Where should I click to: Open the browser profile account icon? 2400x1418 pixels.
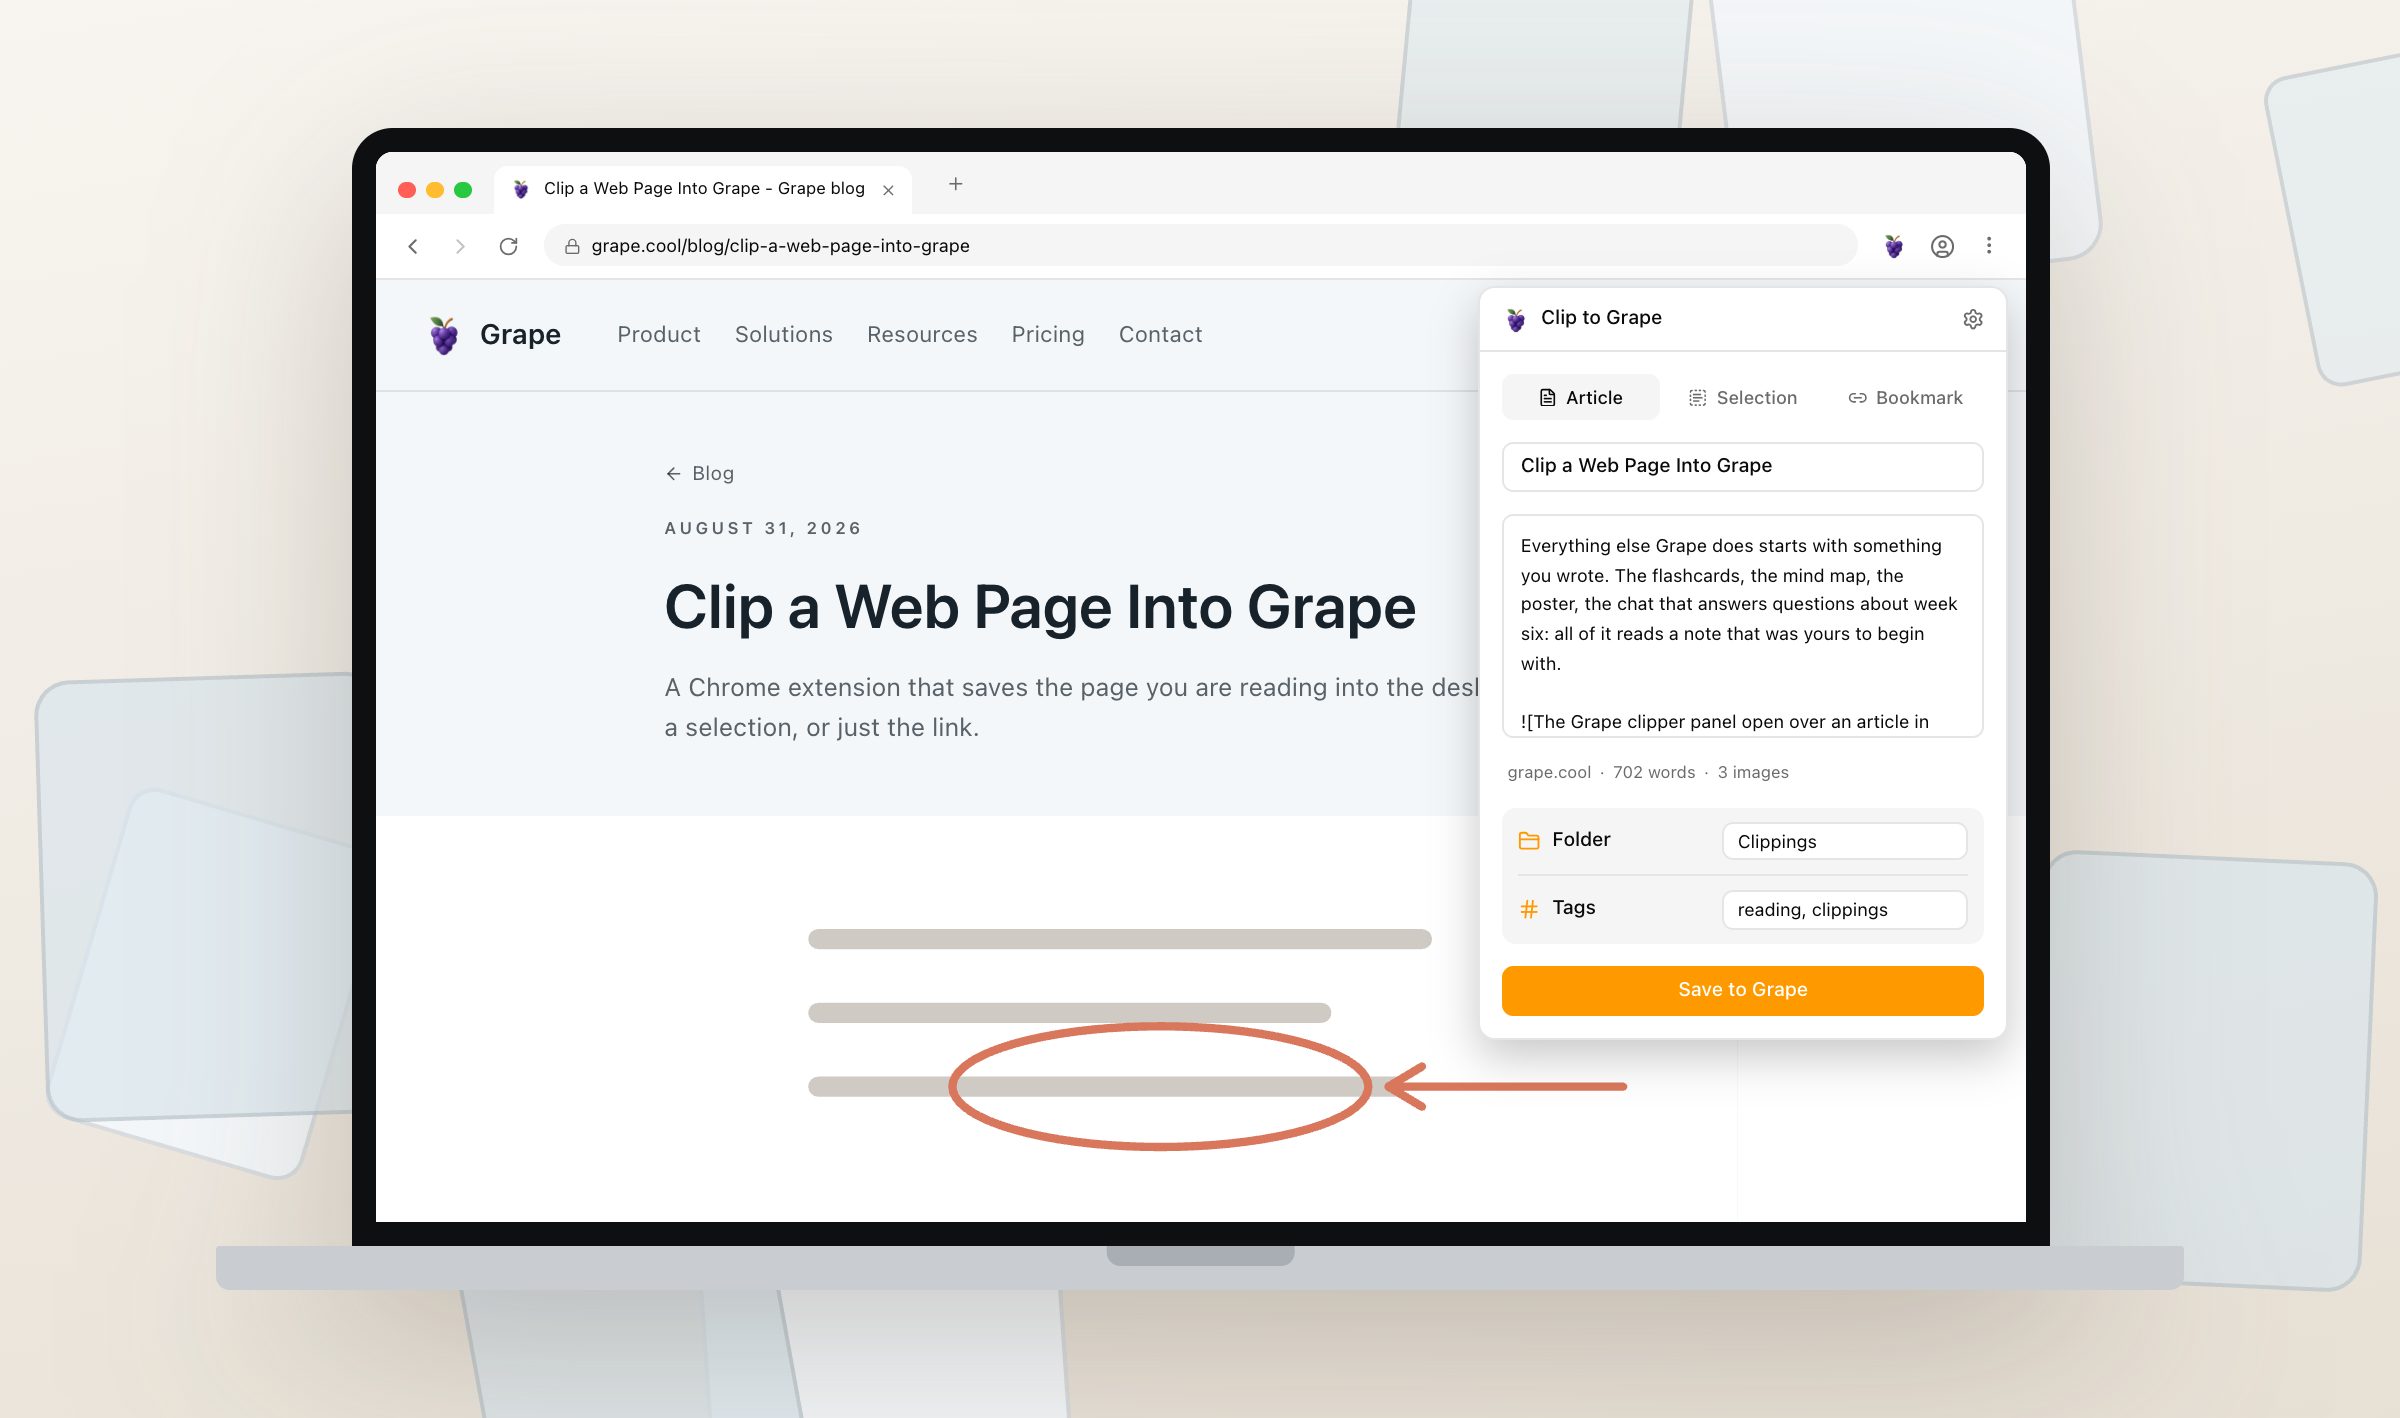(1942, 246)
